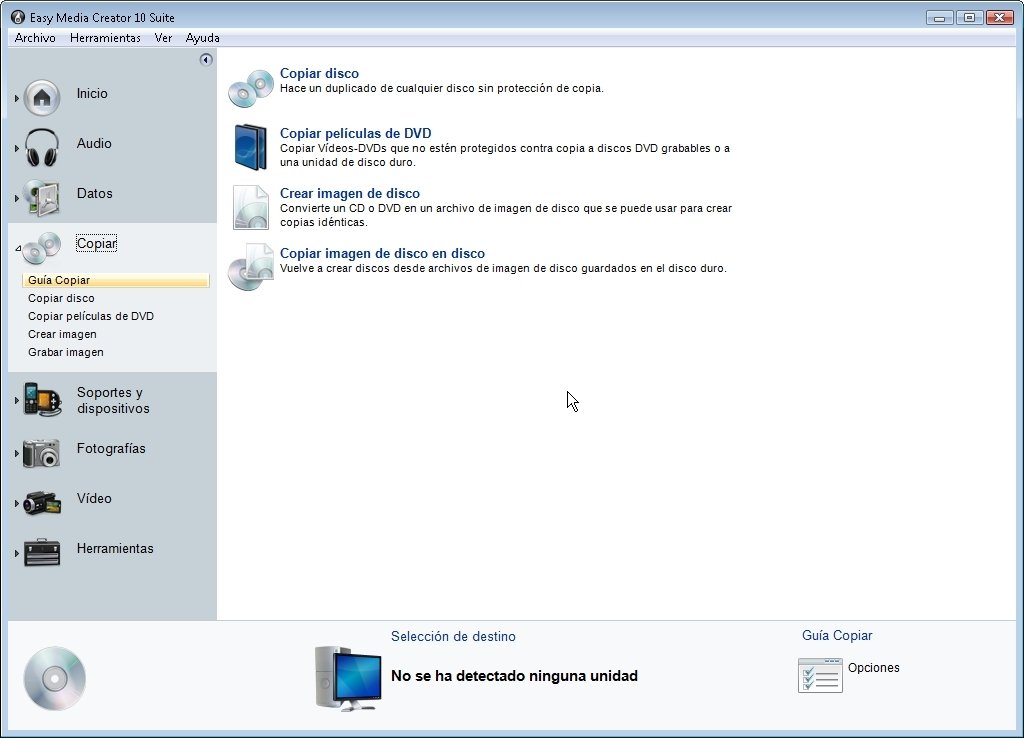Select Grabar imagen in sidebar
1024x738 pixels.
[65, 352]
